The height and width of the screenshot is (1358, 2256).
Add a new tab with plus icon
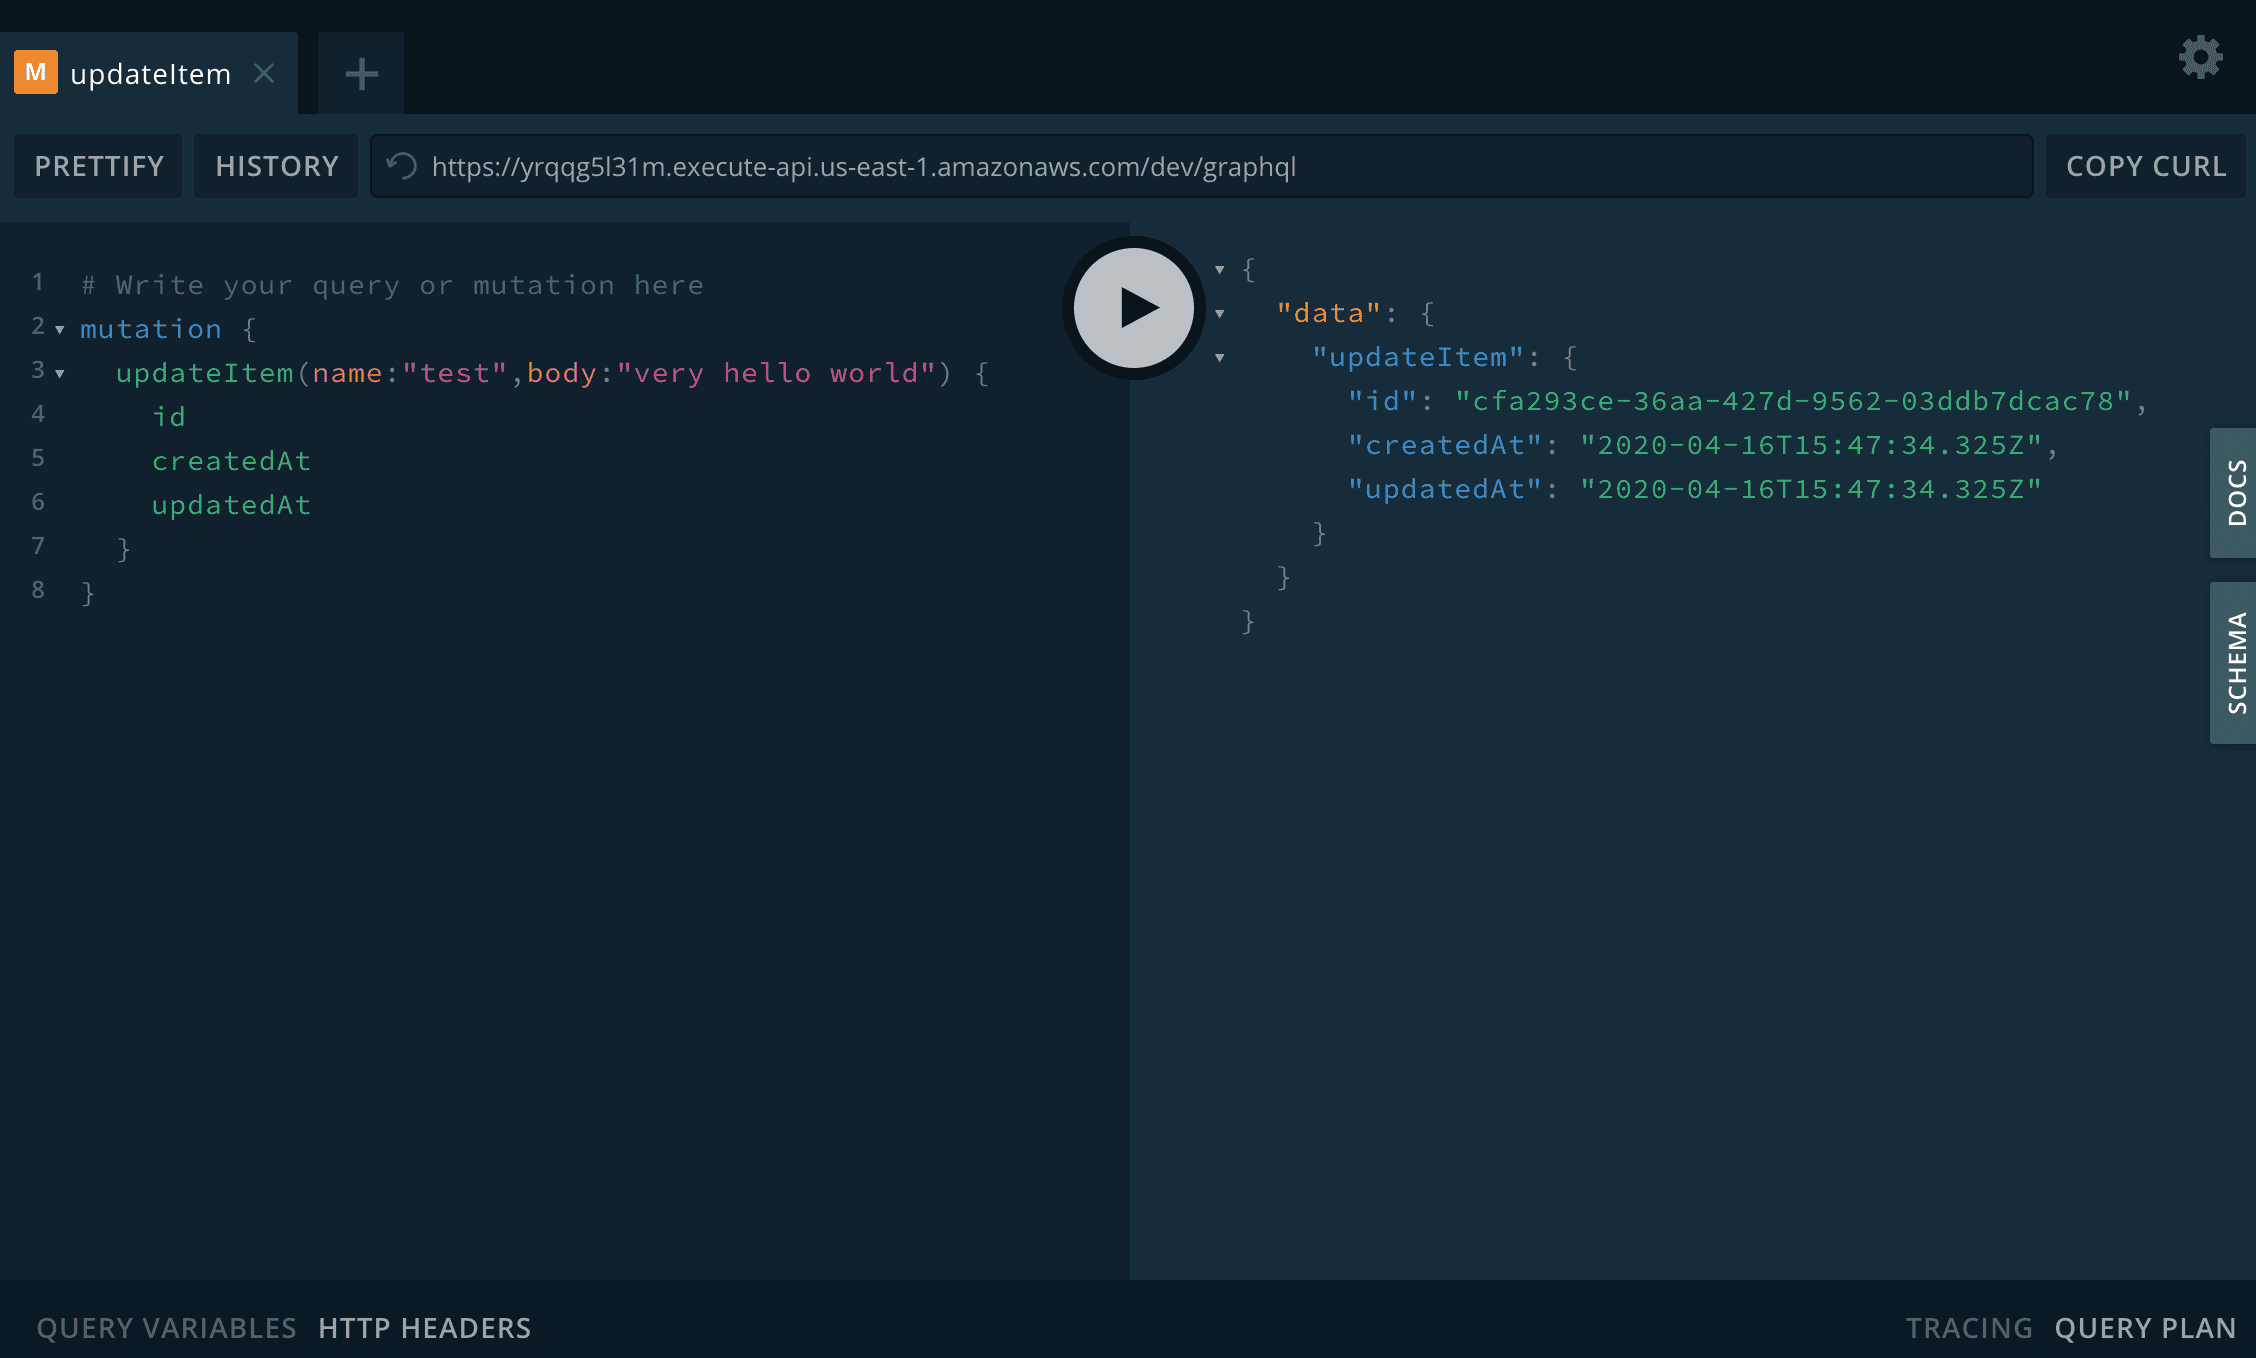[361, 73]
